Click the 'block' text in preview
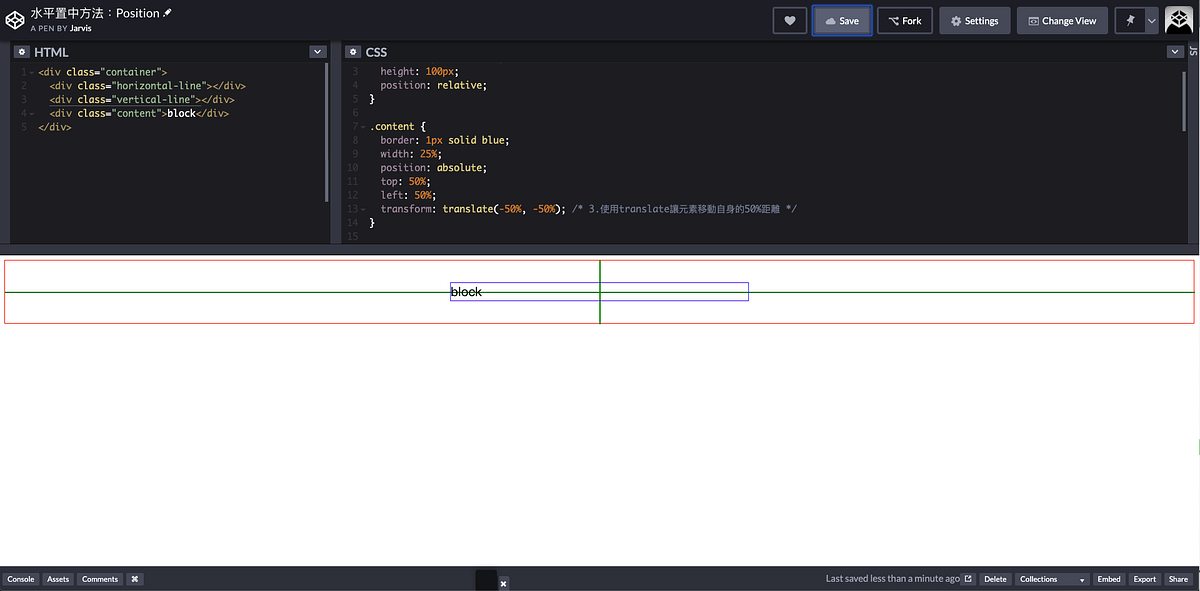1200x591 pixels. (466, 292)
